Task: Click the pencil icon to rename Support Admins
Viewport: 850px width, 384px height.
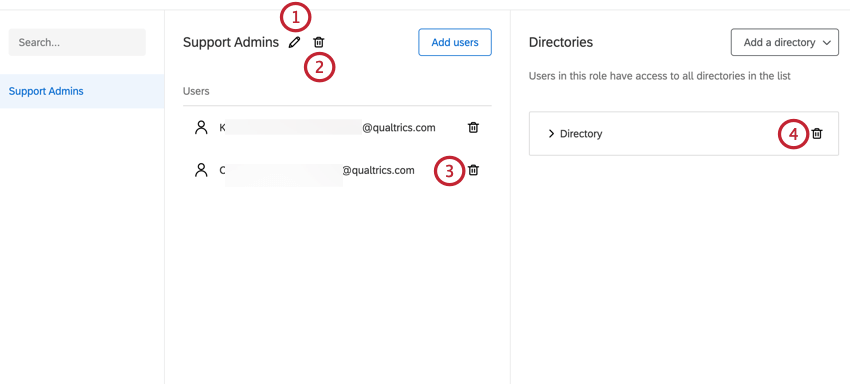Action: click(x=294, y=42)
